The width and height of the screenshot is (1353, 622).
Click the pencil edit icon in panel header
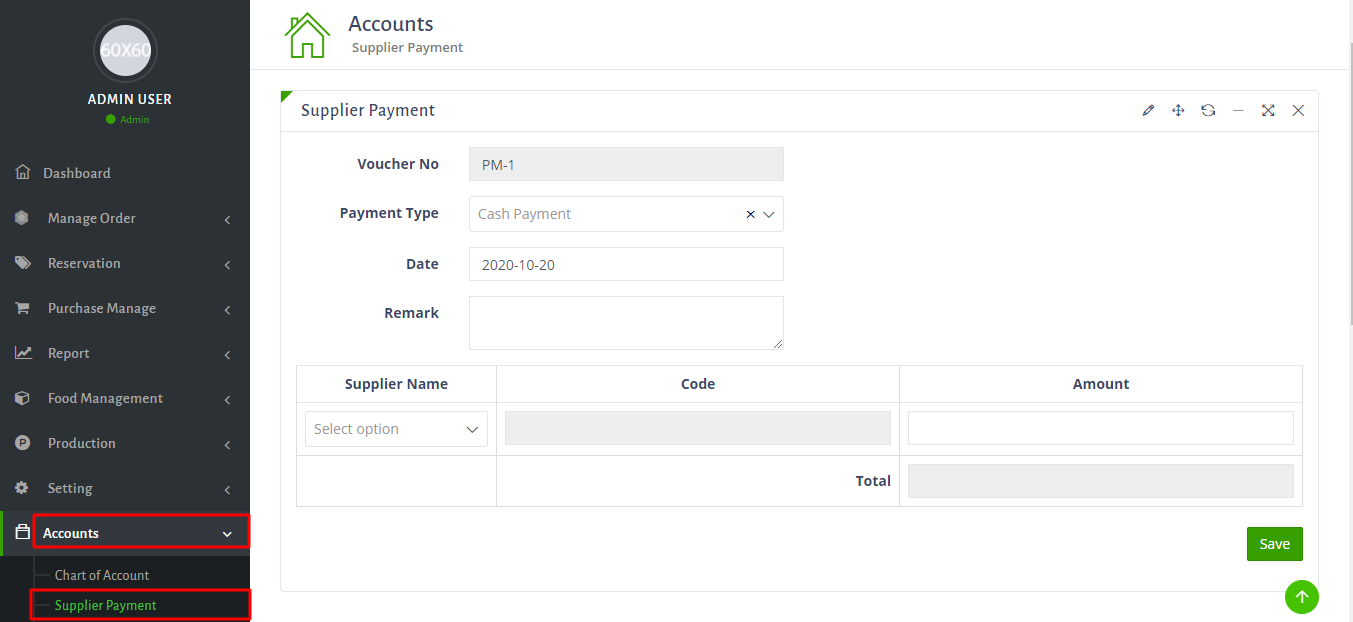pyautogui.click(x=1148, y=111)
